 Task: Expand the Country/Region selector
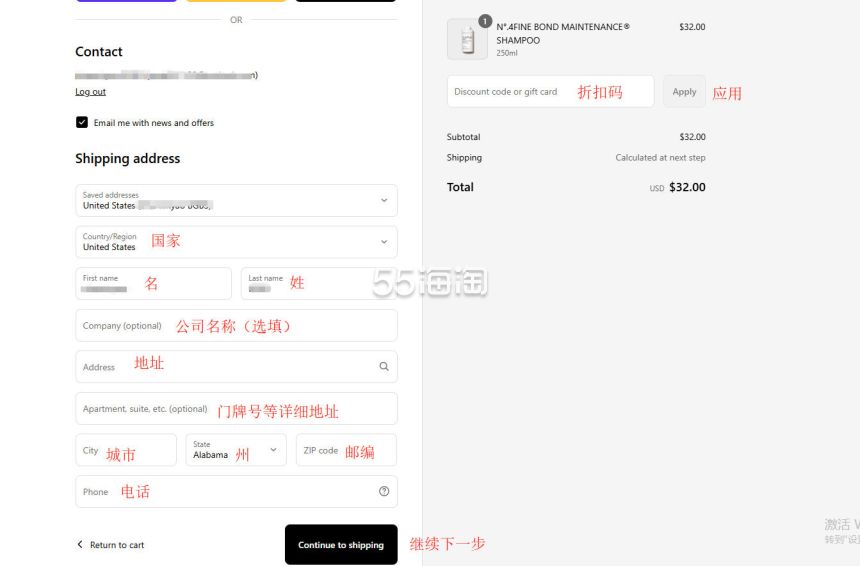(x=236, y=242)
